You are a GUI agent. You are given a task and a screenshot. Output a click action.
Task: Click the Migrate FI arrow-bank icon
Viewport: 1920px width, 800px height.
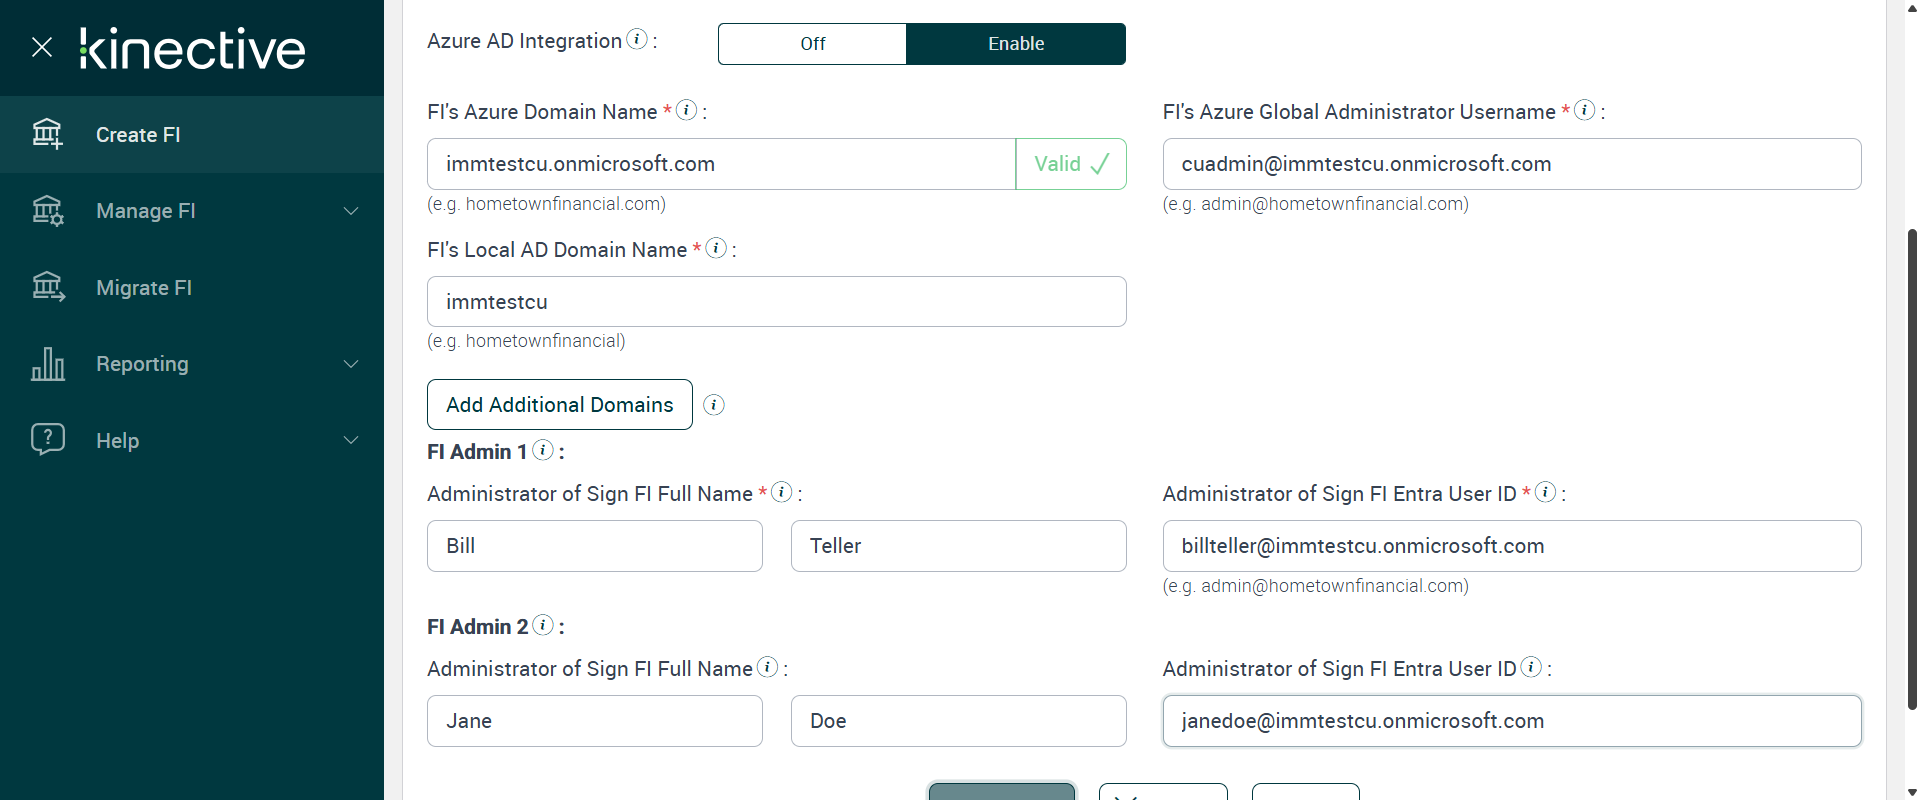pyautogui.click(x=47, y=288)
